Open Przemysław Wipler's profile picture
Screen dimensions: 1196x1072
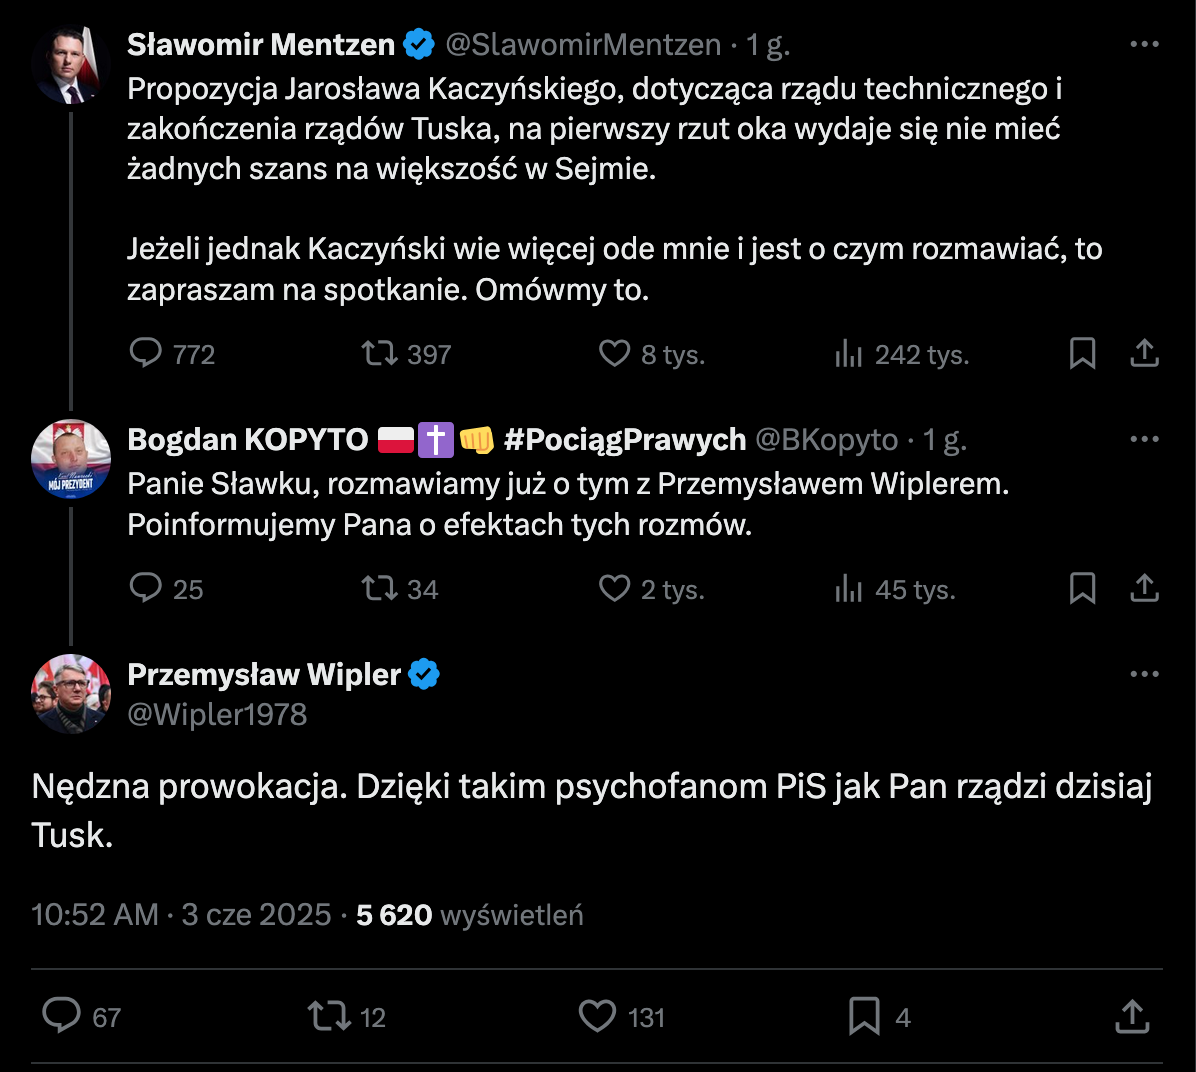click(70, 694)
